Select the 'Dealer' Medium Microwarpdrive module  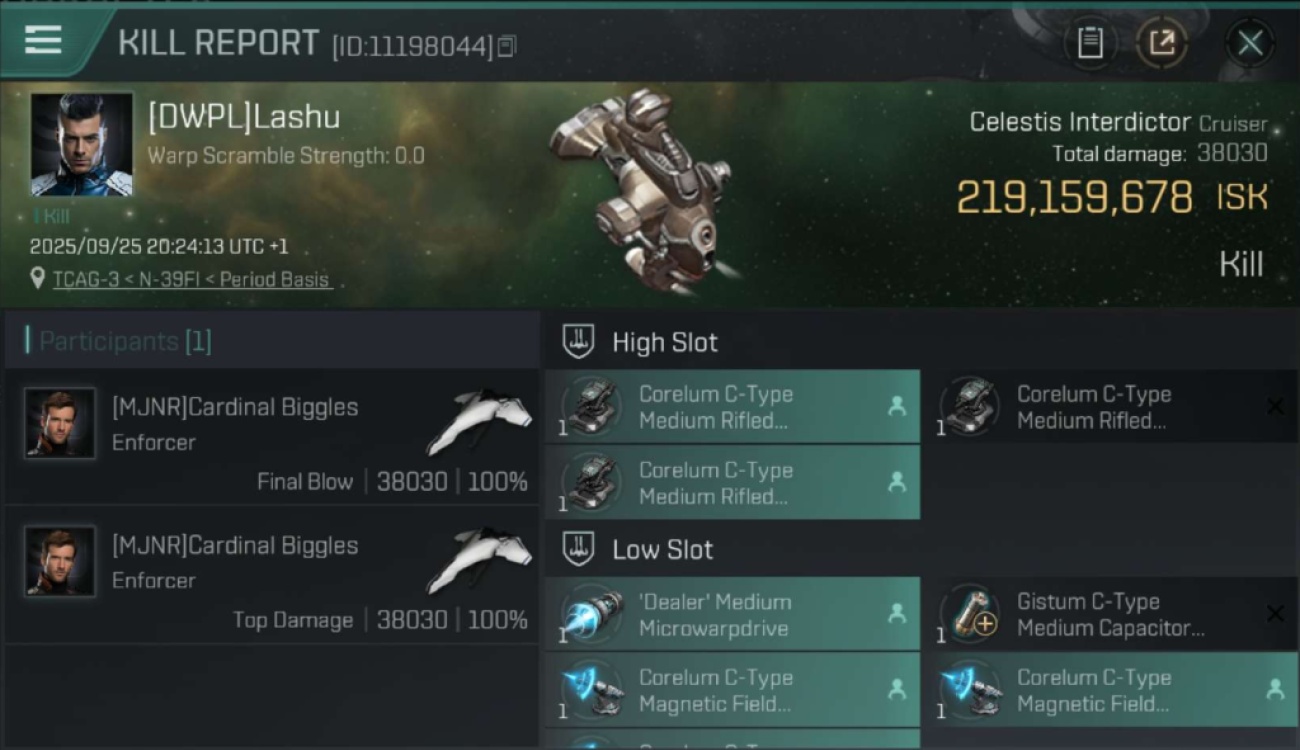click(732, 615)
